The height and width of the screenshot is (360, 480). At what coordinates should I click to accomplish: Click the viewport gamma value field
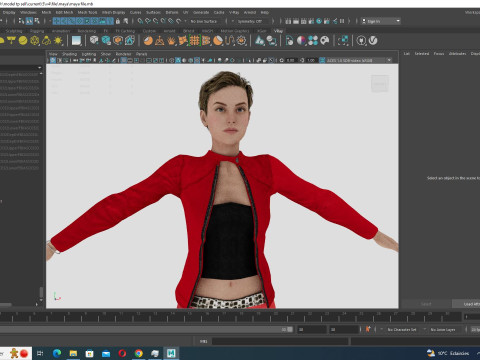(311, 60)
